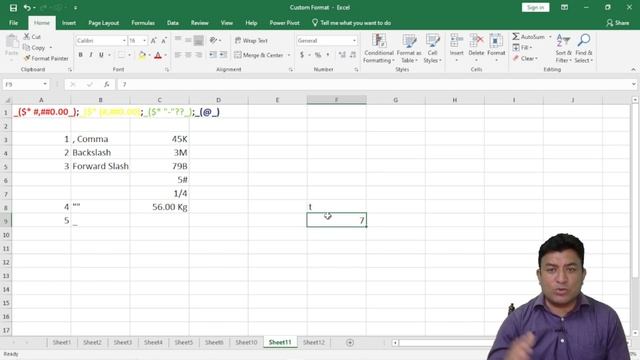640x360 pixels.
Task: Toggle align right
Action: click(199, 55)
